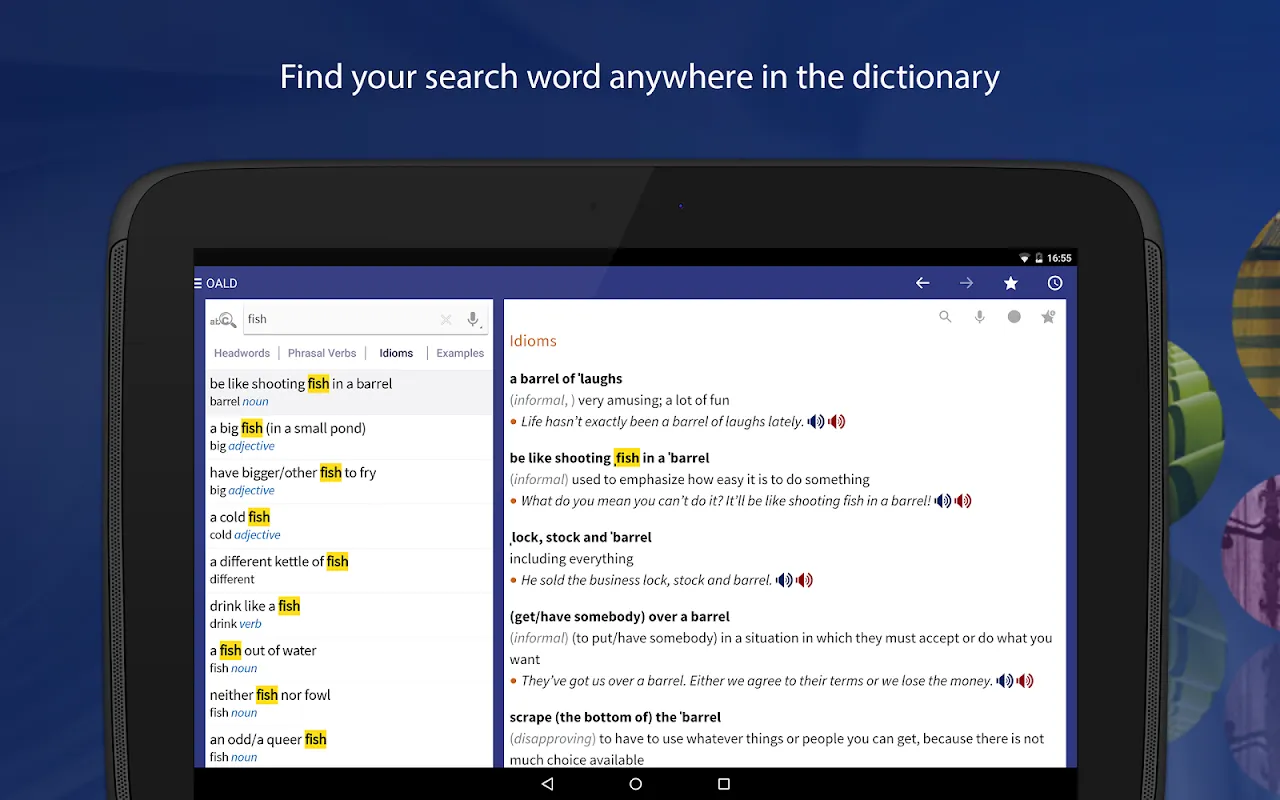This screenshot has height=800, width=1280.
Task: Play red audio for 'lock, stock and barrel' example
Action: point(805,580)
